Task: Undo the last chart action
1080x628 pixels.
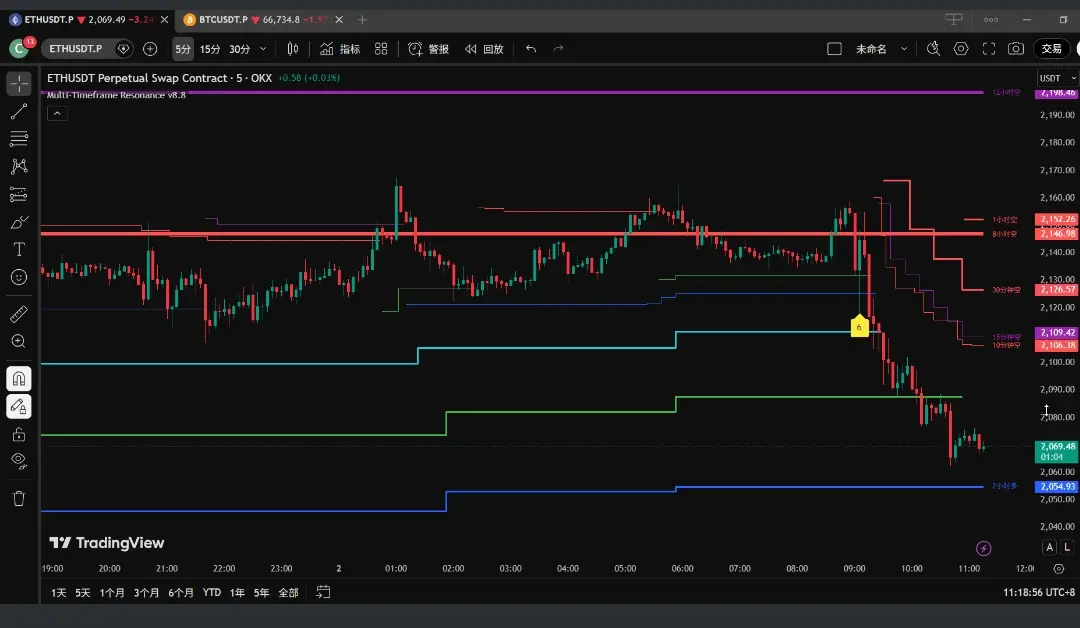Action: (531, 49)
